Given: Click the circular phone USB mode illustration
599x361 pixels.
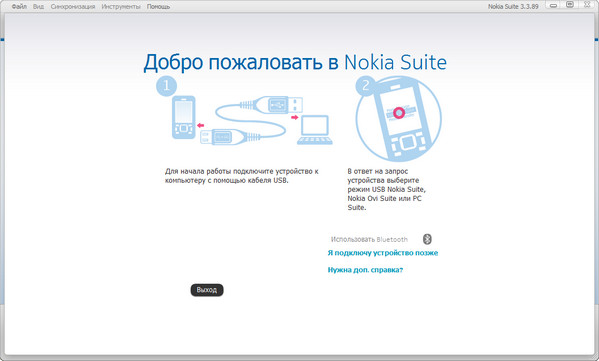Looking at the screenshot, I should pos(398,119).
